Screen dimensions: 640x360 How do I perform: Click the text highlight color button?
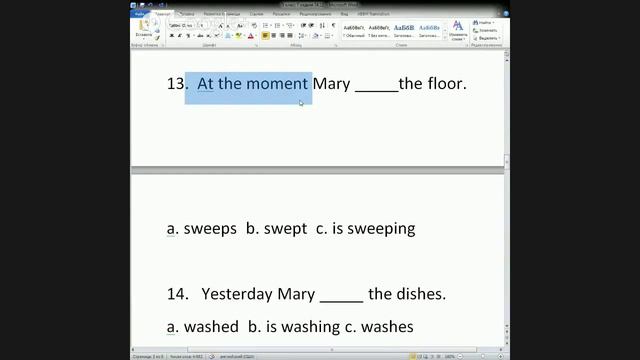coord(239,36)
